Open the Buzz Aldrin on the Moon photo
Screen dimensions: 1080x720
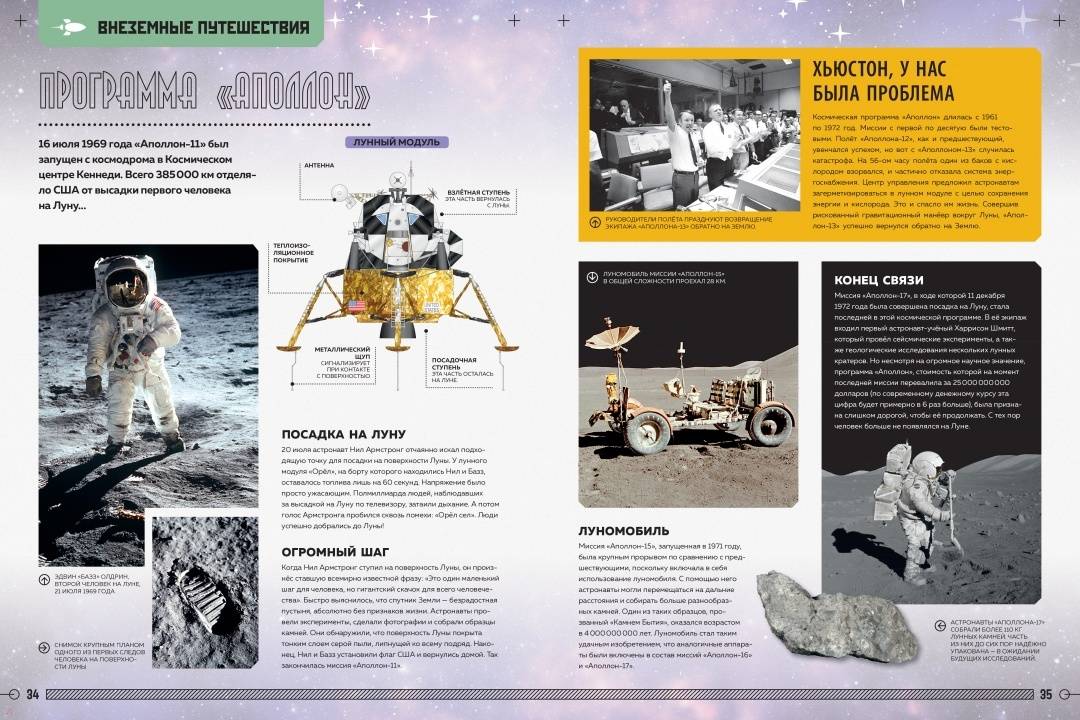pos(148,403)
